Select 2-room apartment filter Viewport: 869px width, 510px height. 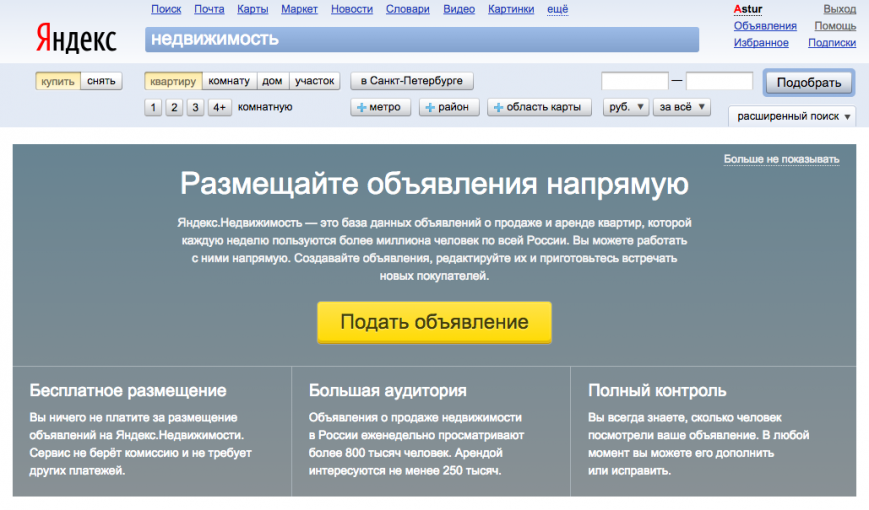(174, 107)
